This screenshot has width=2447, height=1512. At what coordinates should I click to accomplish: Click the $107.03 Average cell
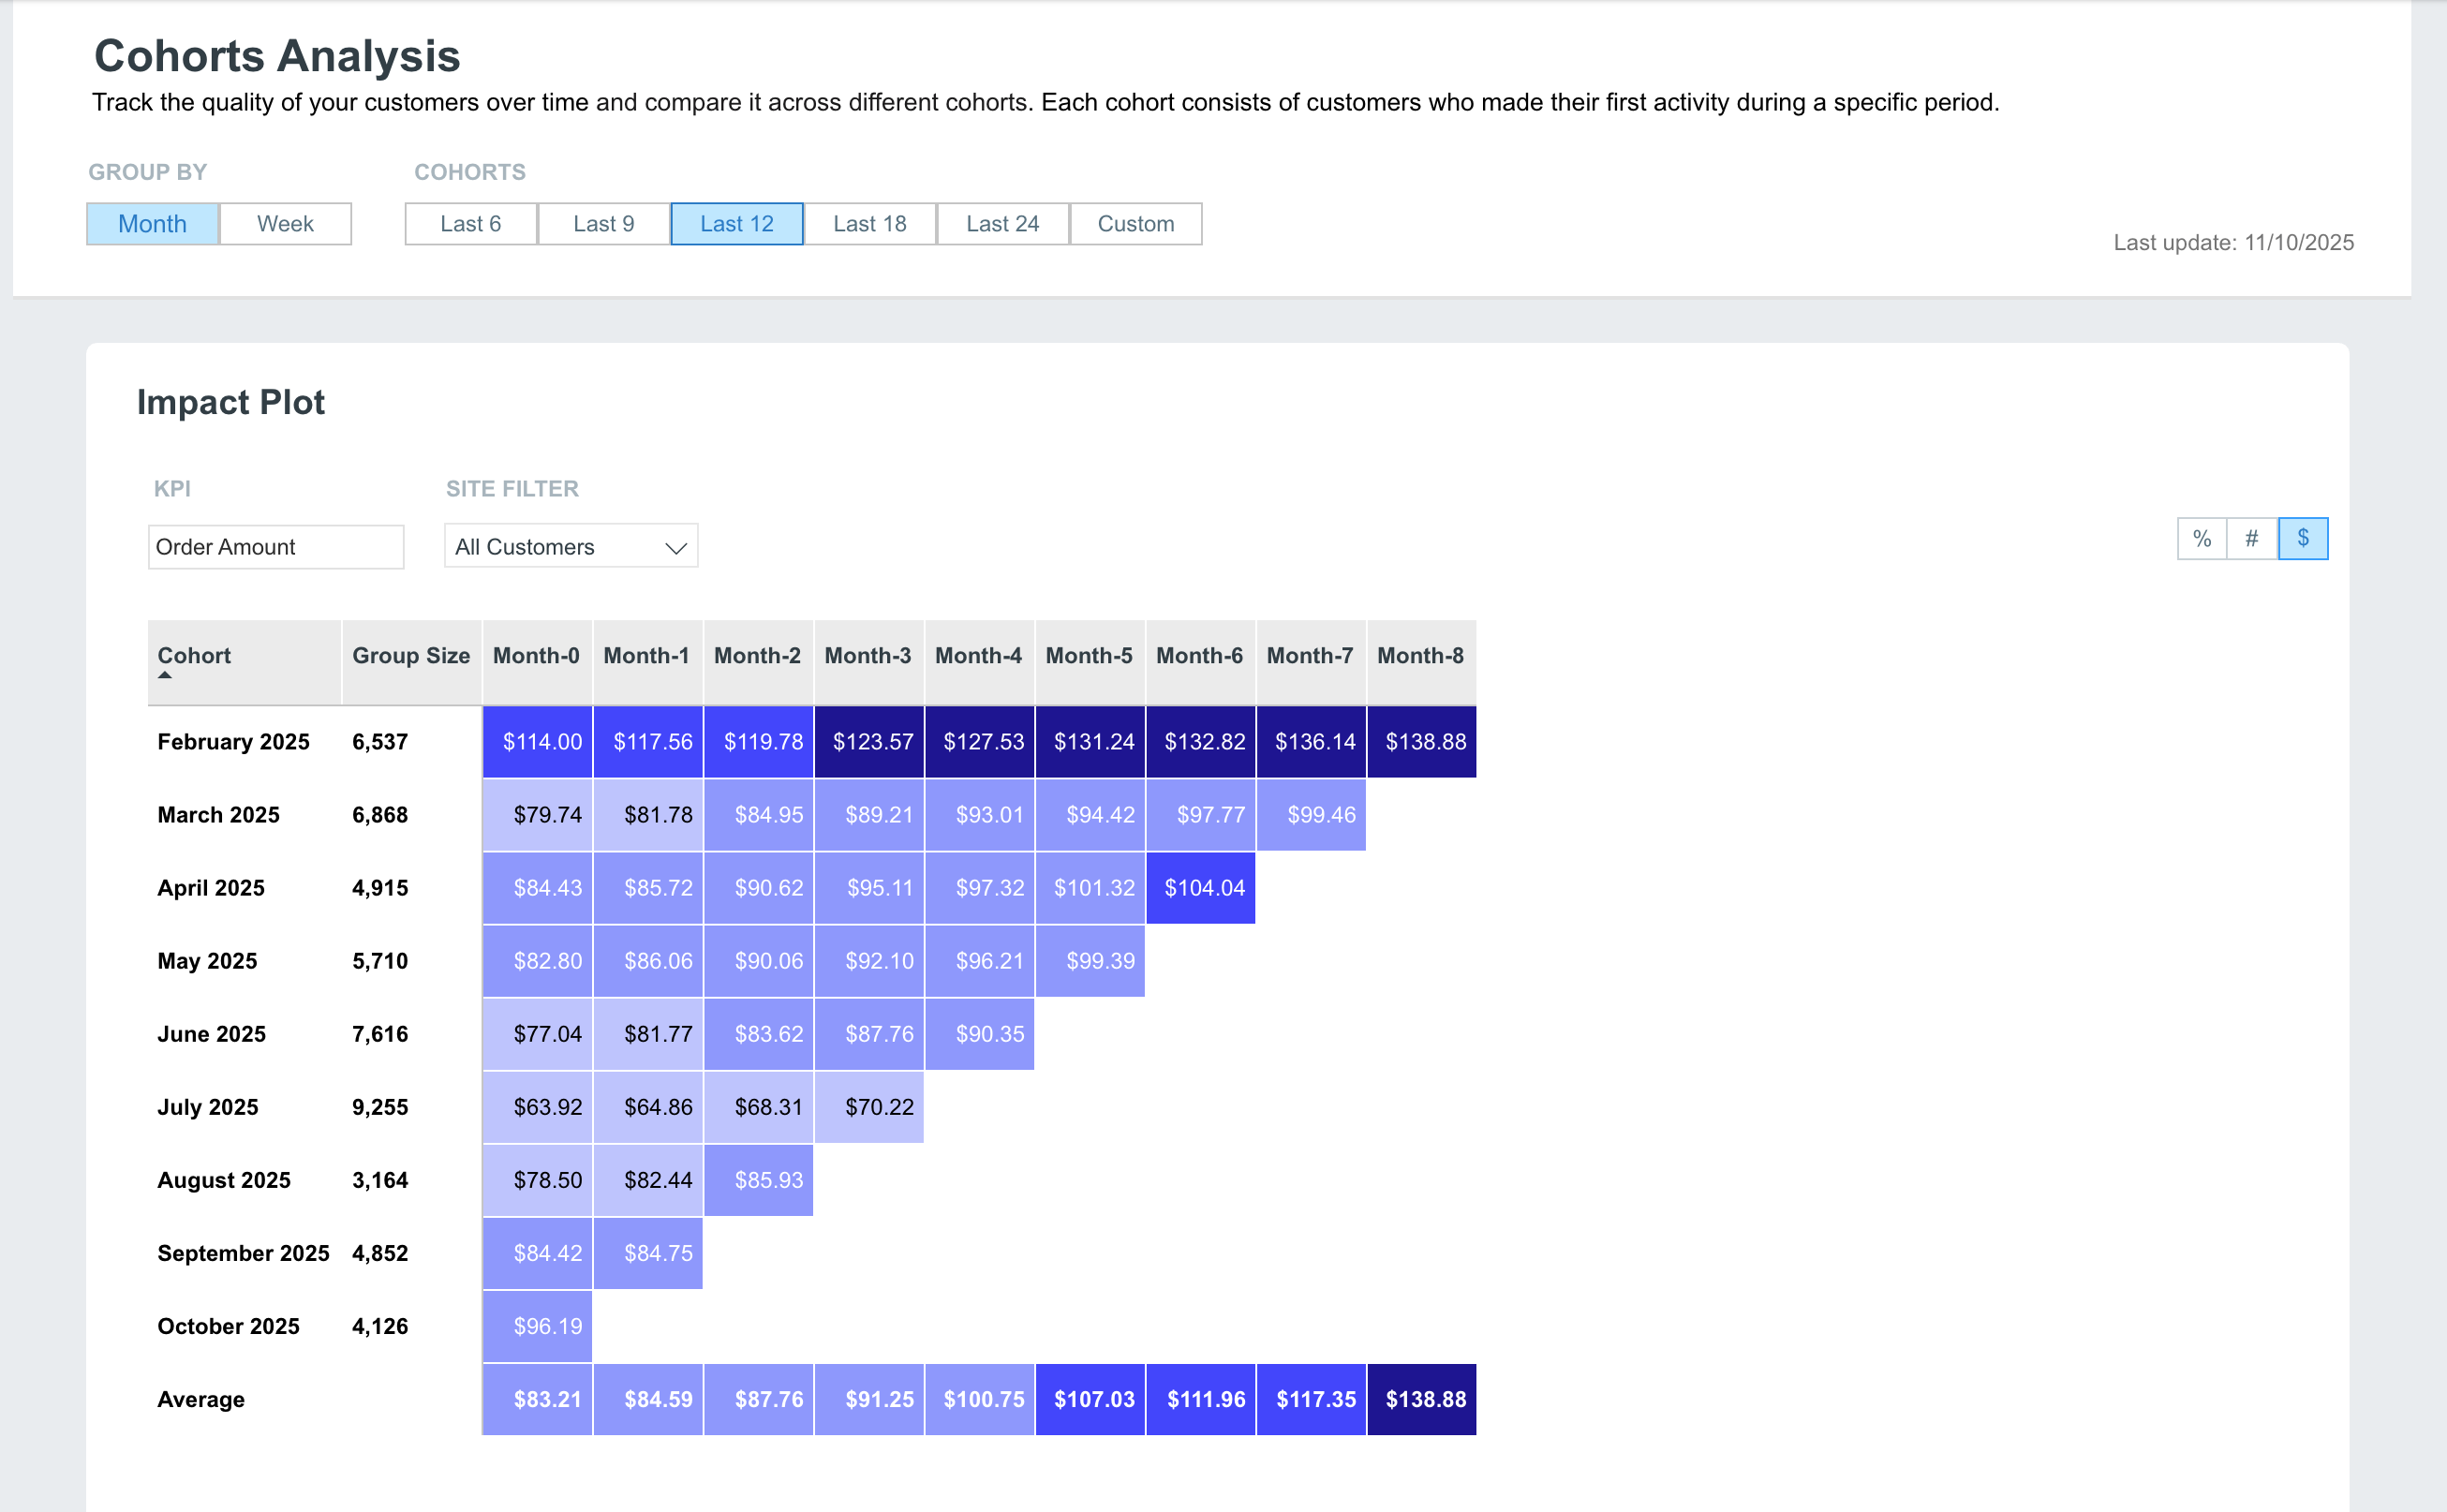pyautogui.click(x=1090, y=1400)
